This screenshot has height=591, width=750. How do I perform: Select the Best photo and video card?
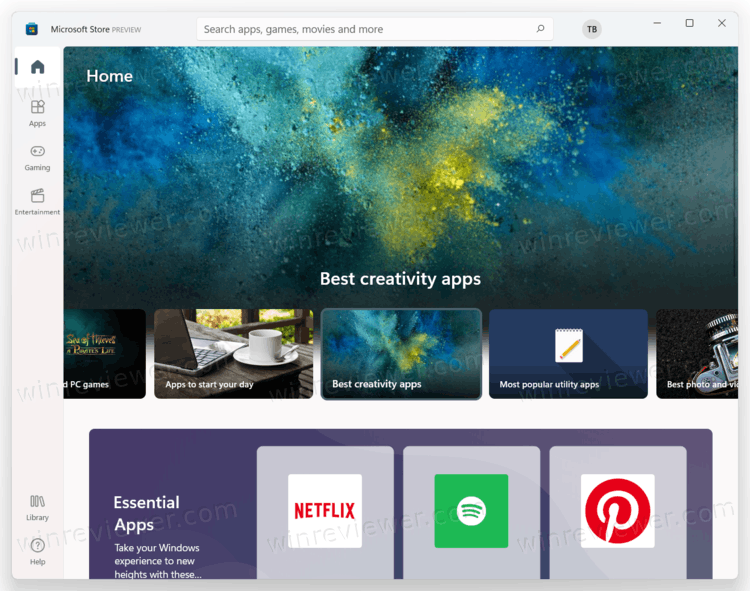click(697, 354)
